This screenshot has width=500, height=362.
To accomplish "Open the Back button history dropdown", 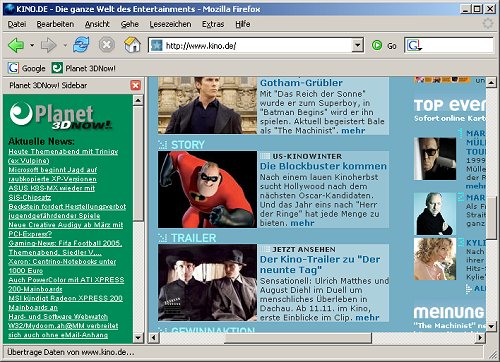I will point(32,45).
